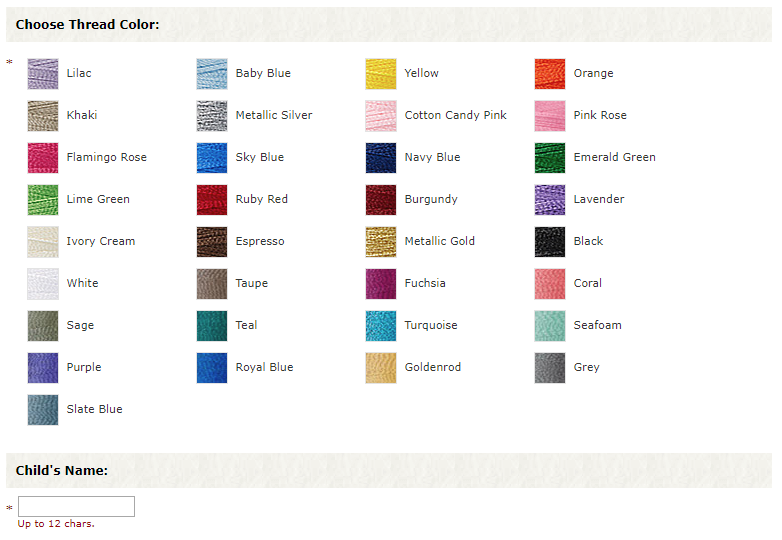Click the Cotton Candy Pink label
Viewport: 782px width, 540px height.
pyautogui.click(x=455, y=115)
